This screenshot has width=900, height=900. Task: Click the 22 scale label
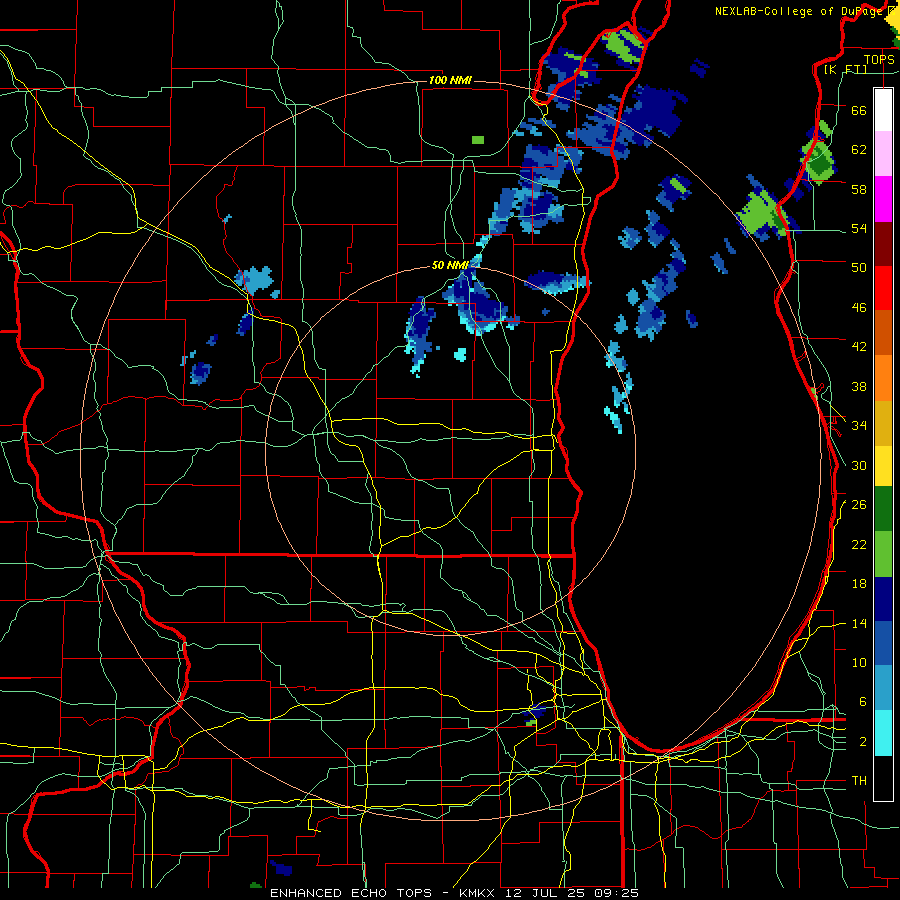859,544
